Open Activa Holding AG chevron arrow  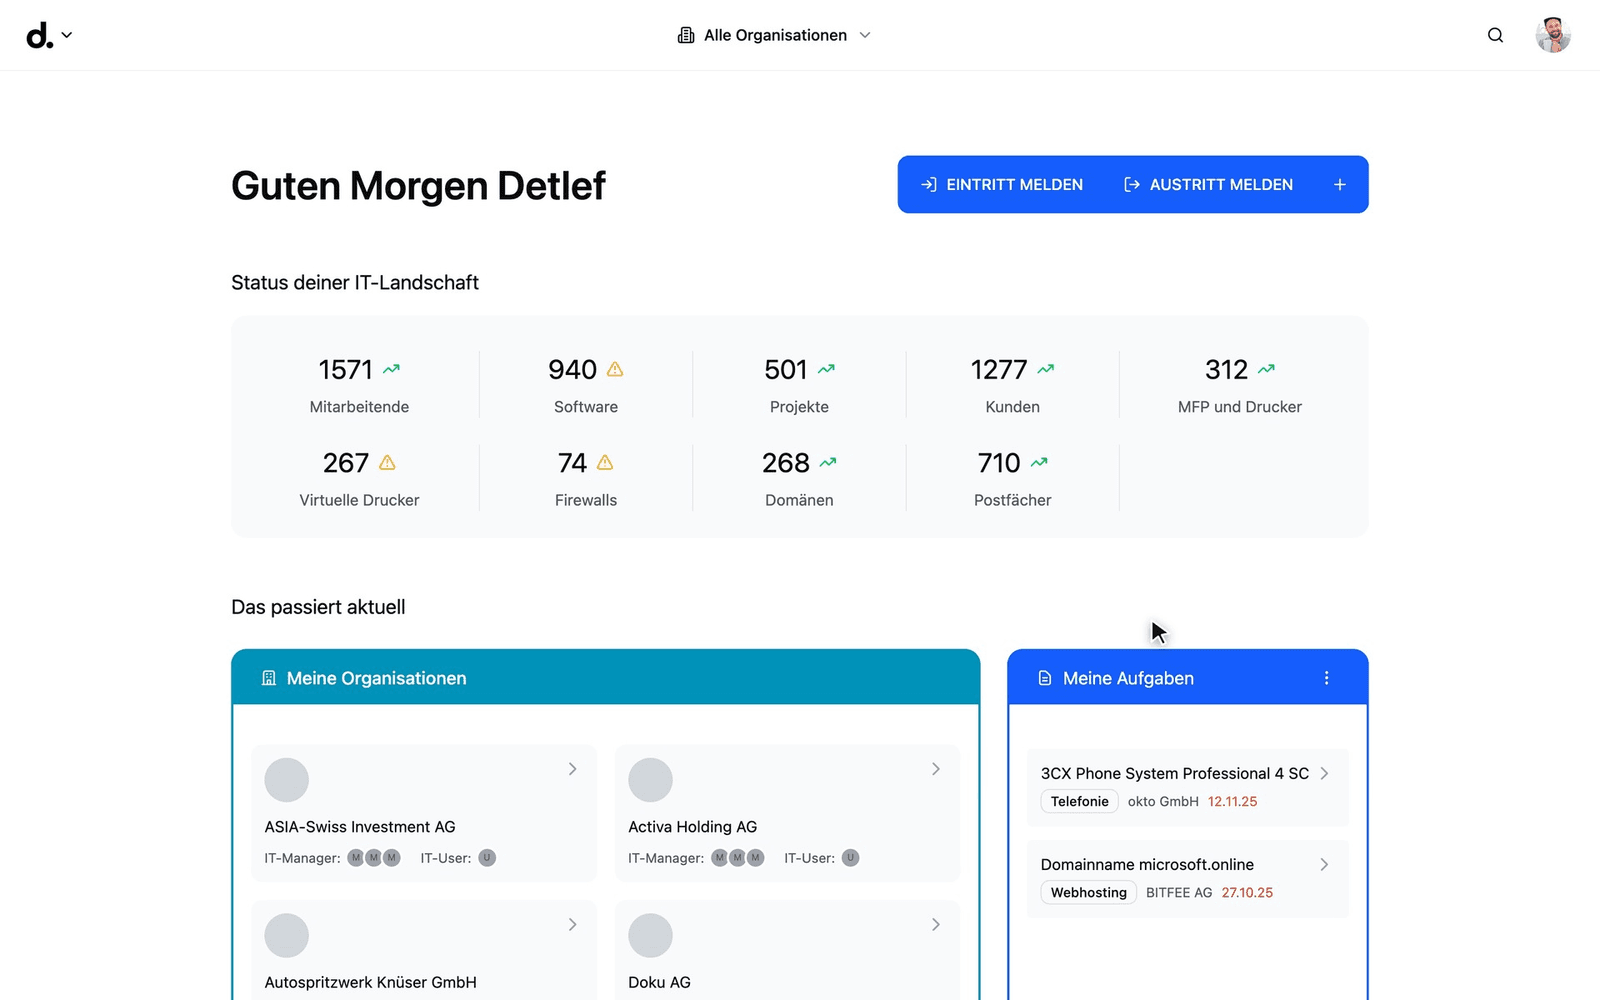(936, 769)
